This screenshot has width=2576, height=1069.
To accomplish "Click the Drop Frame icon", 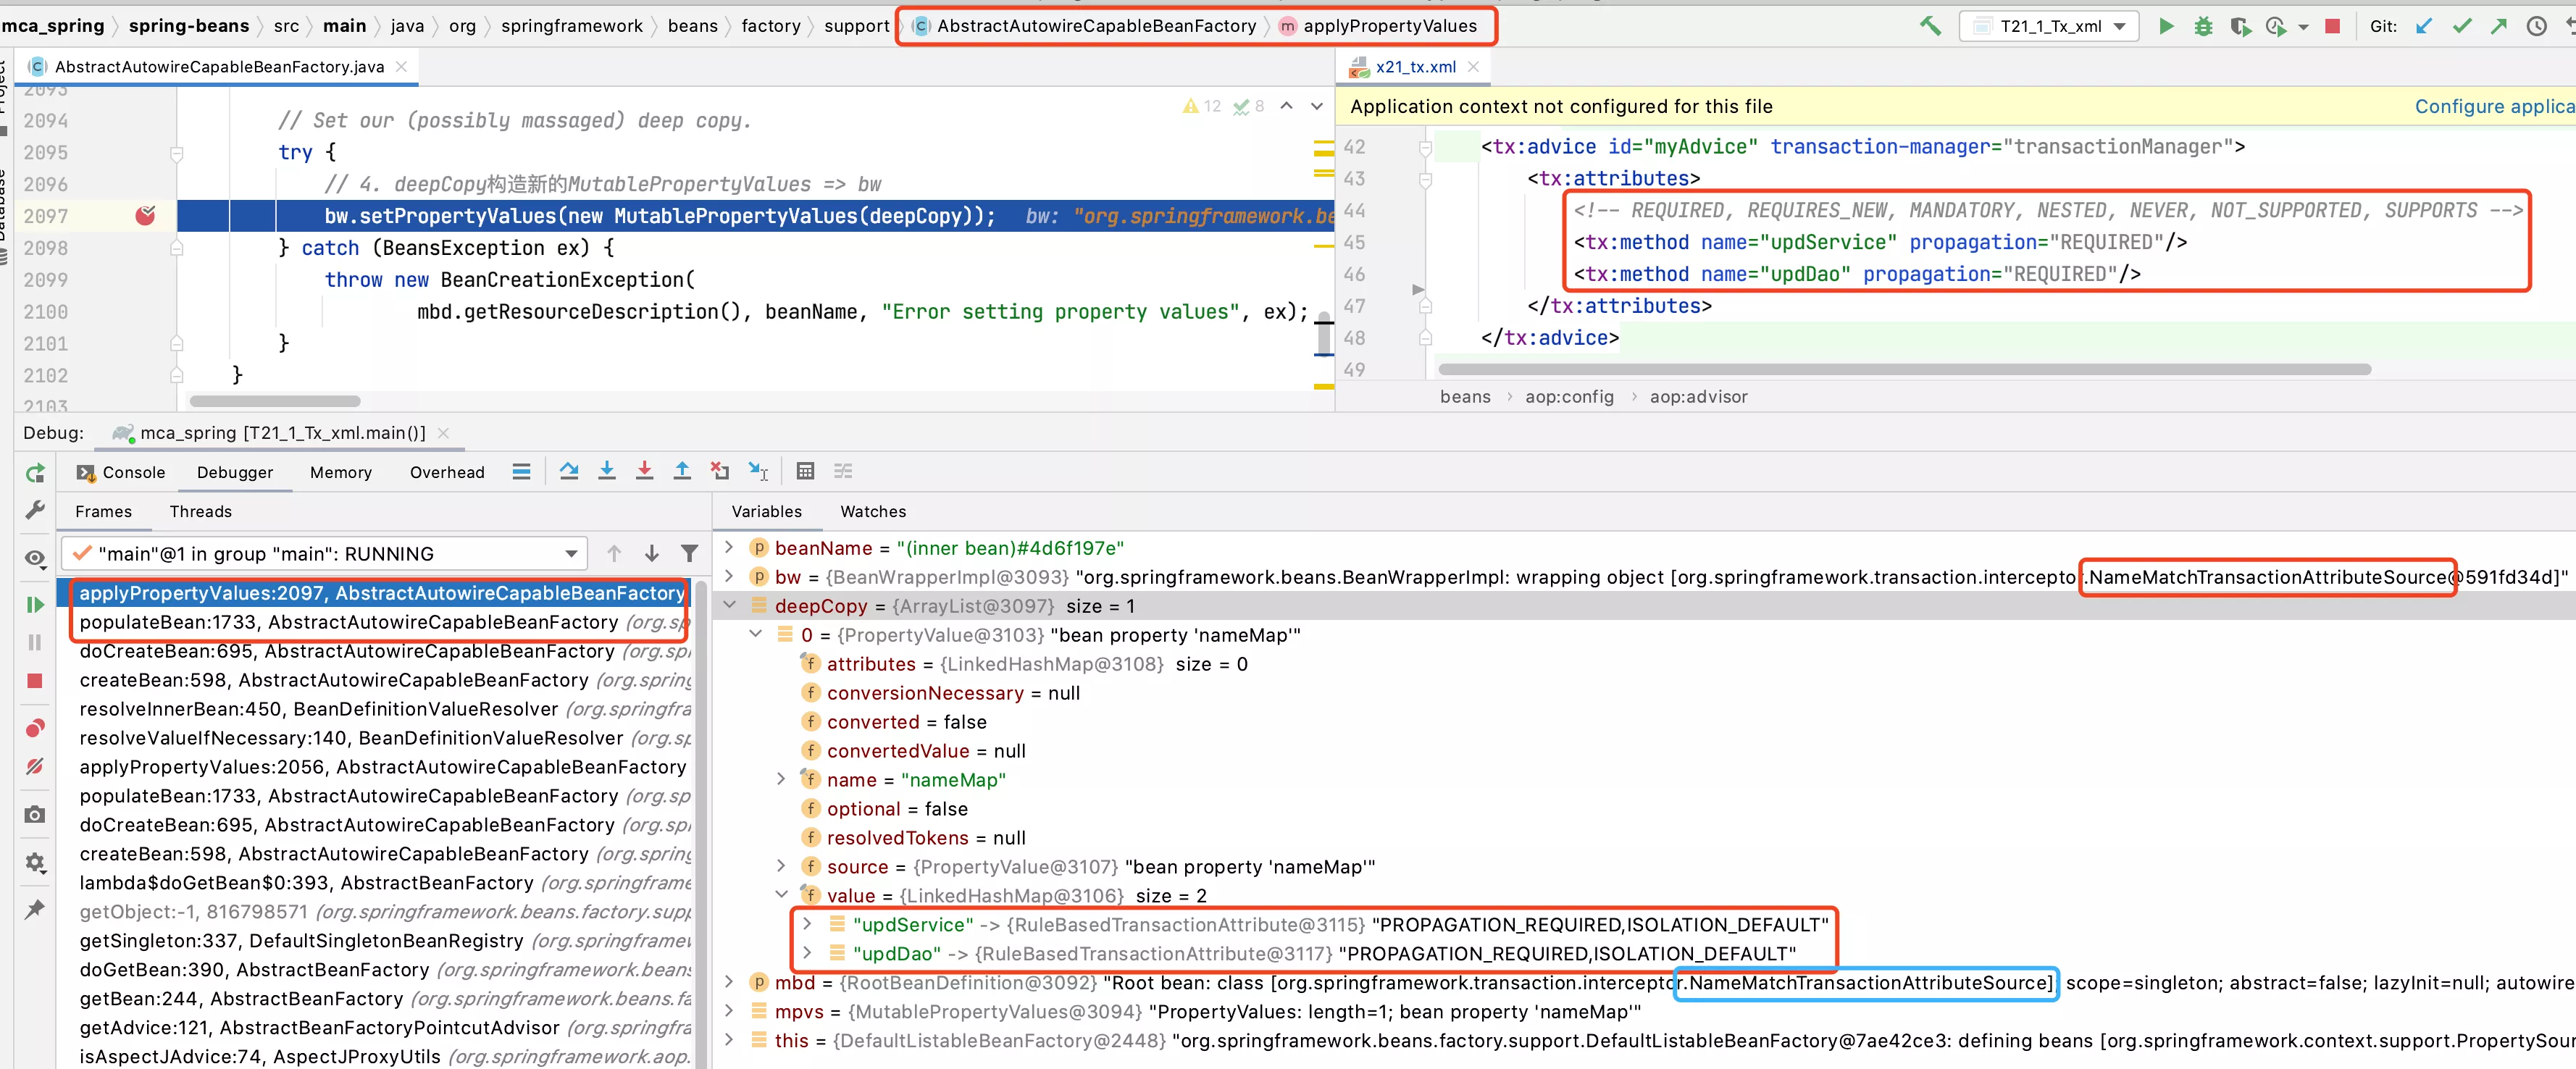I will [x=720, y=471].
